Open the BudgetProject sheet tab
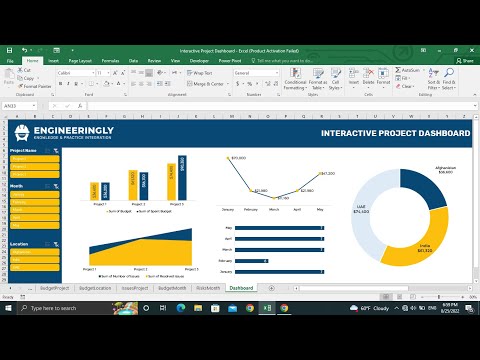Screen dimensions: 480x360 pyautogui.click(x=54, y=288)
